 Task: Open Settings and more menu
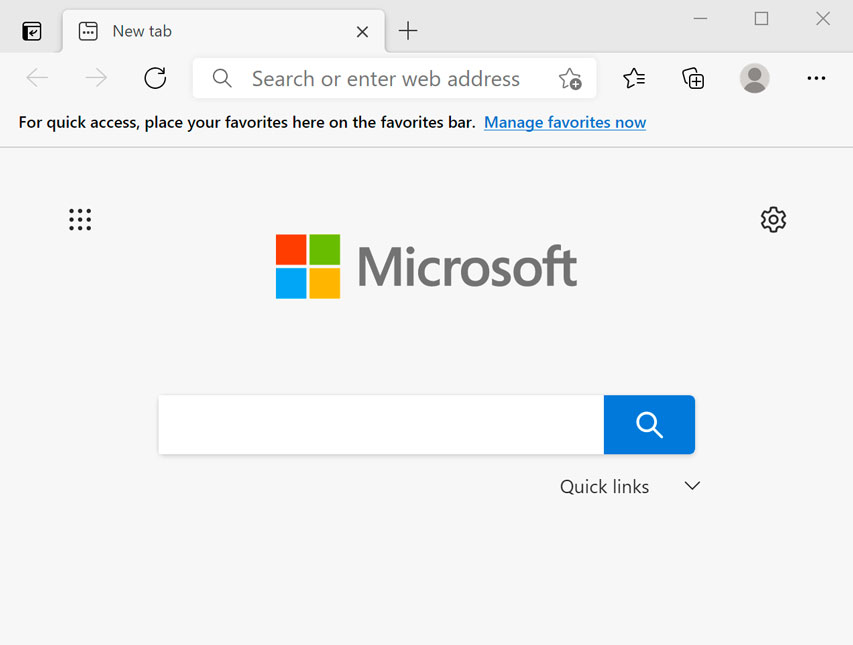click(816, 78)
